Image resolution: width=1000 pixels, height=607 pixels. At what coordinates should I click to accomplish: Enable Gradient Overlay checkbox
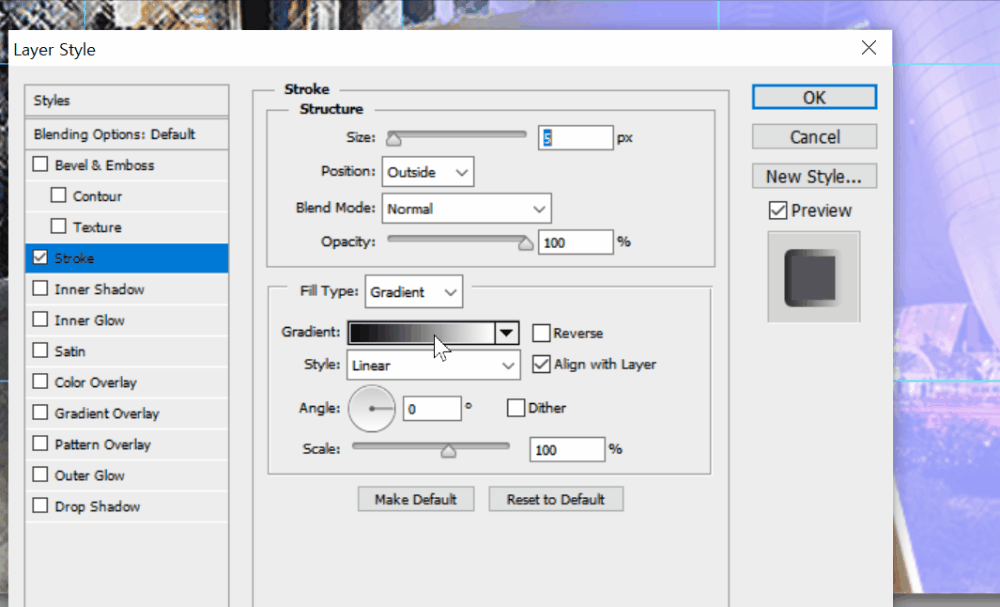click(40, 413)
